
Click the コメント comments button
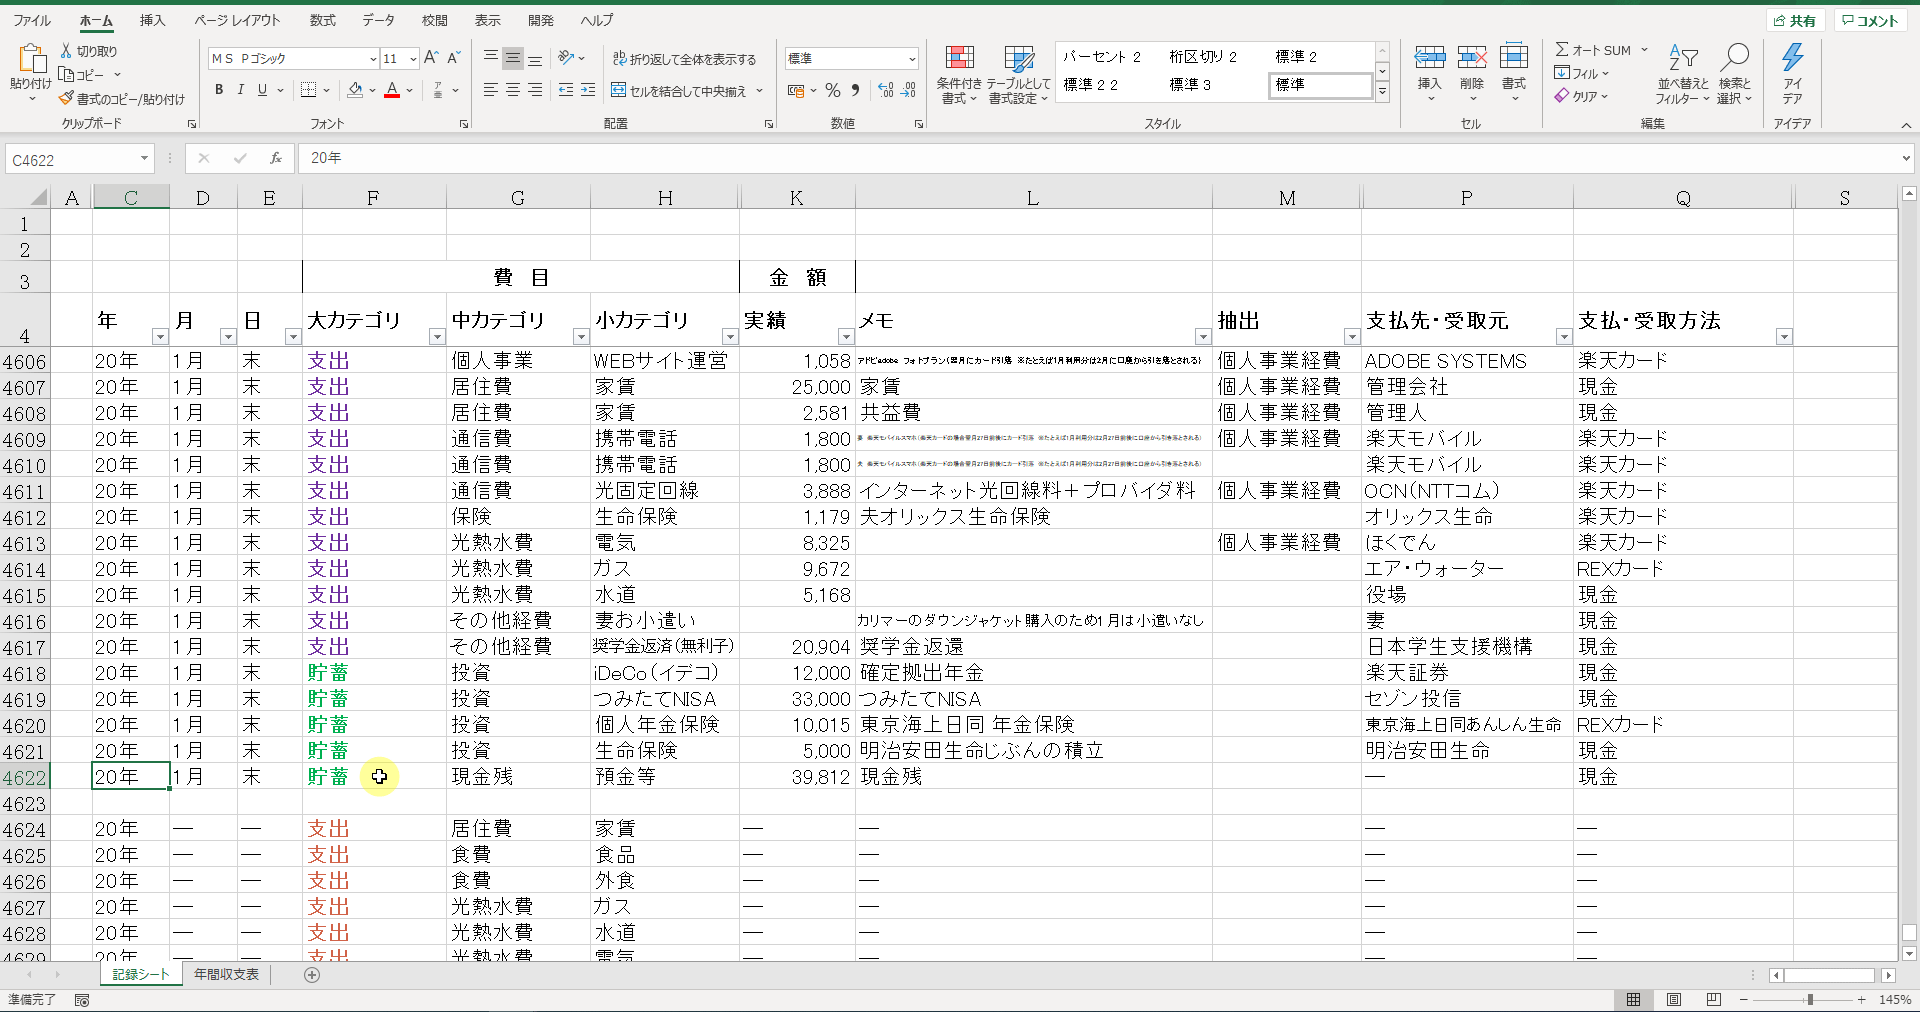click(1870, 21)
